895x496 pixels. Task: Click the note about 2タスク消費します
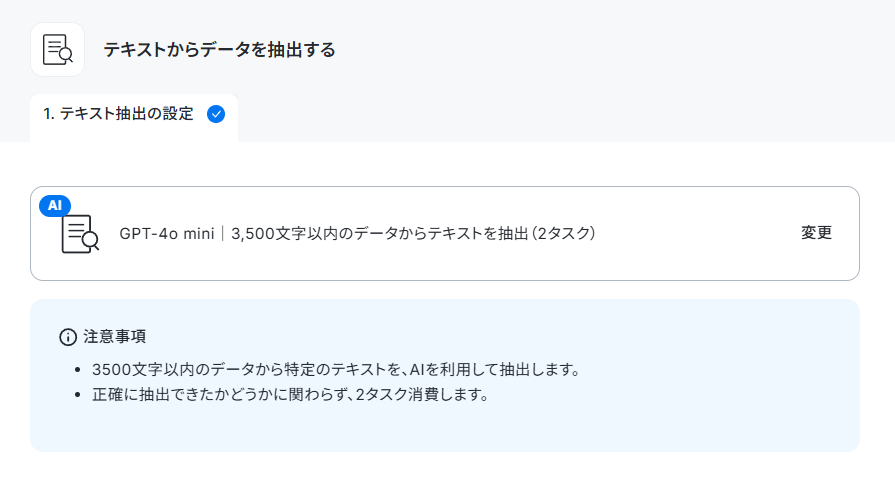click(290, 395)
